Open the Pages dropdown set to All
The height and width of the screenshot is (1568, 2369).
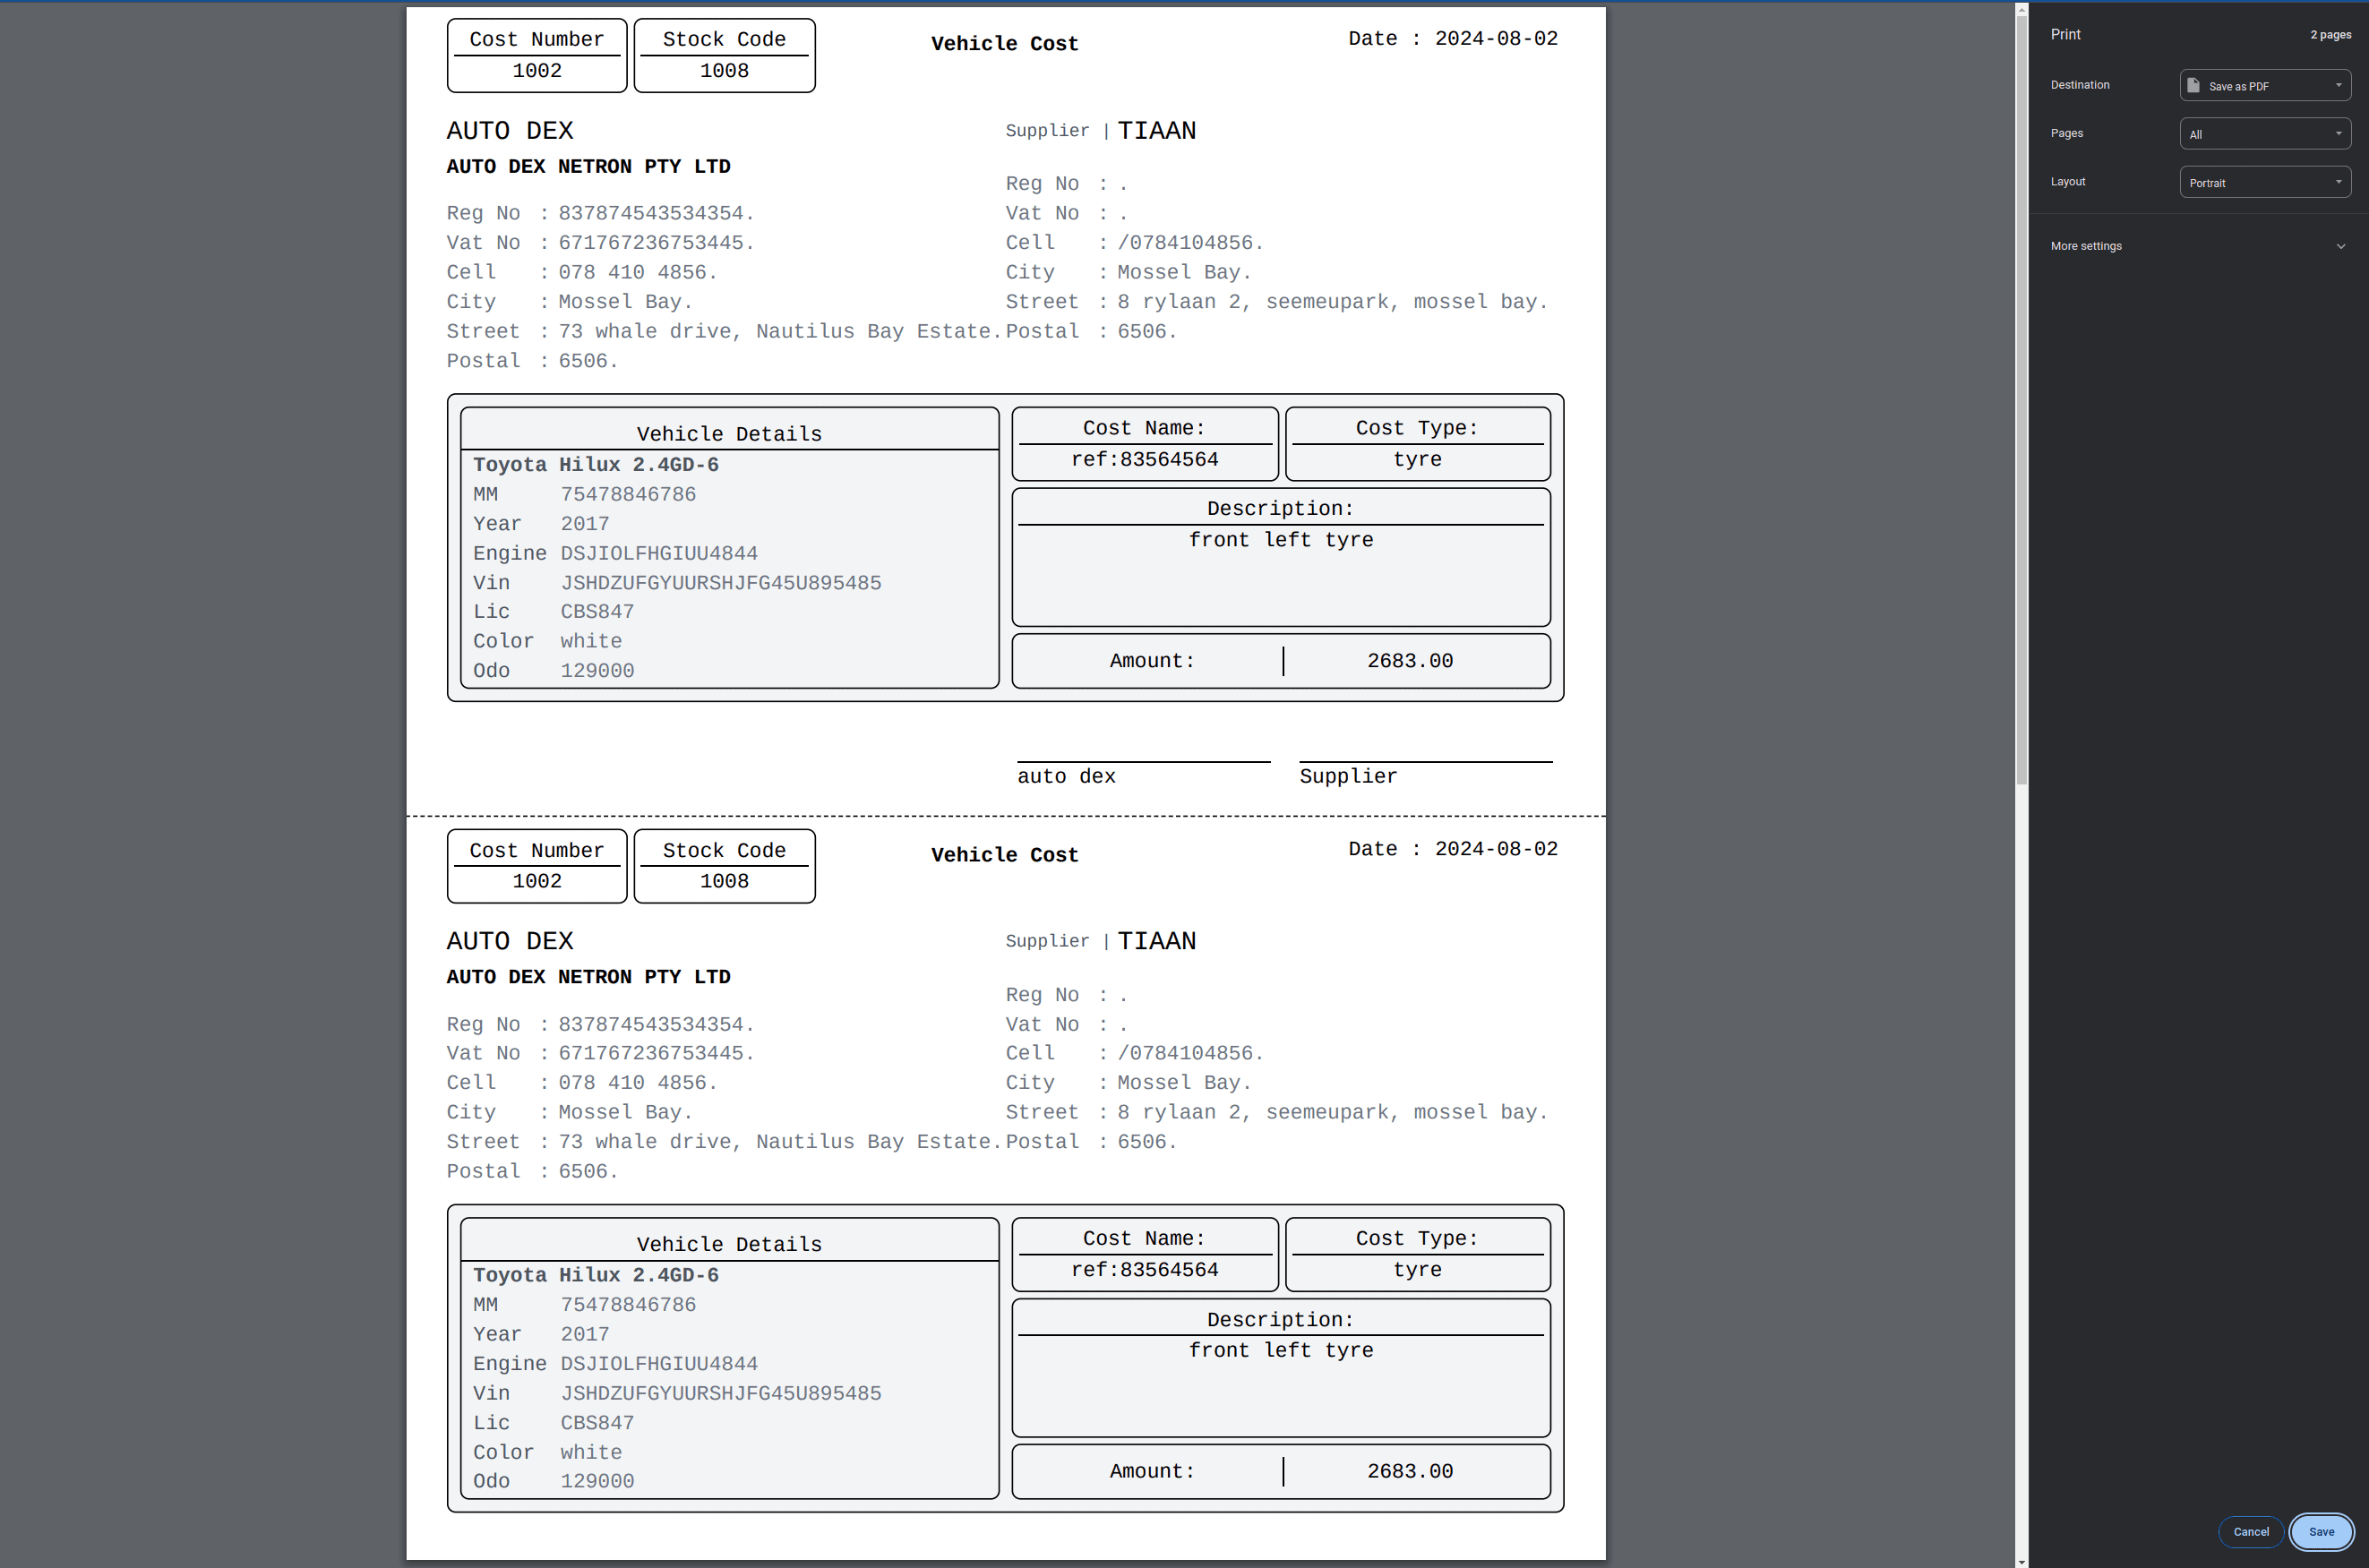(x=2264, y=134)
